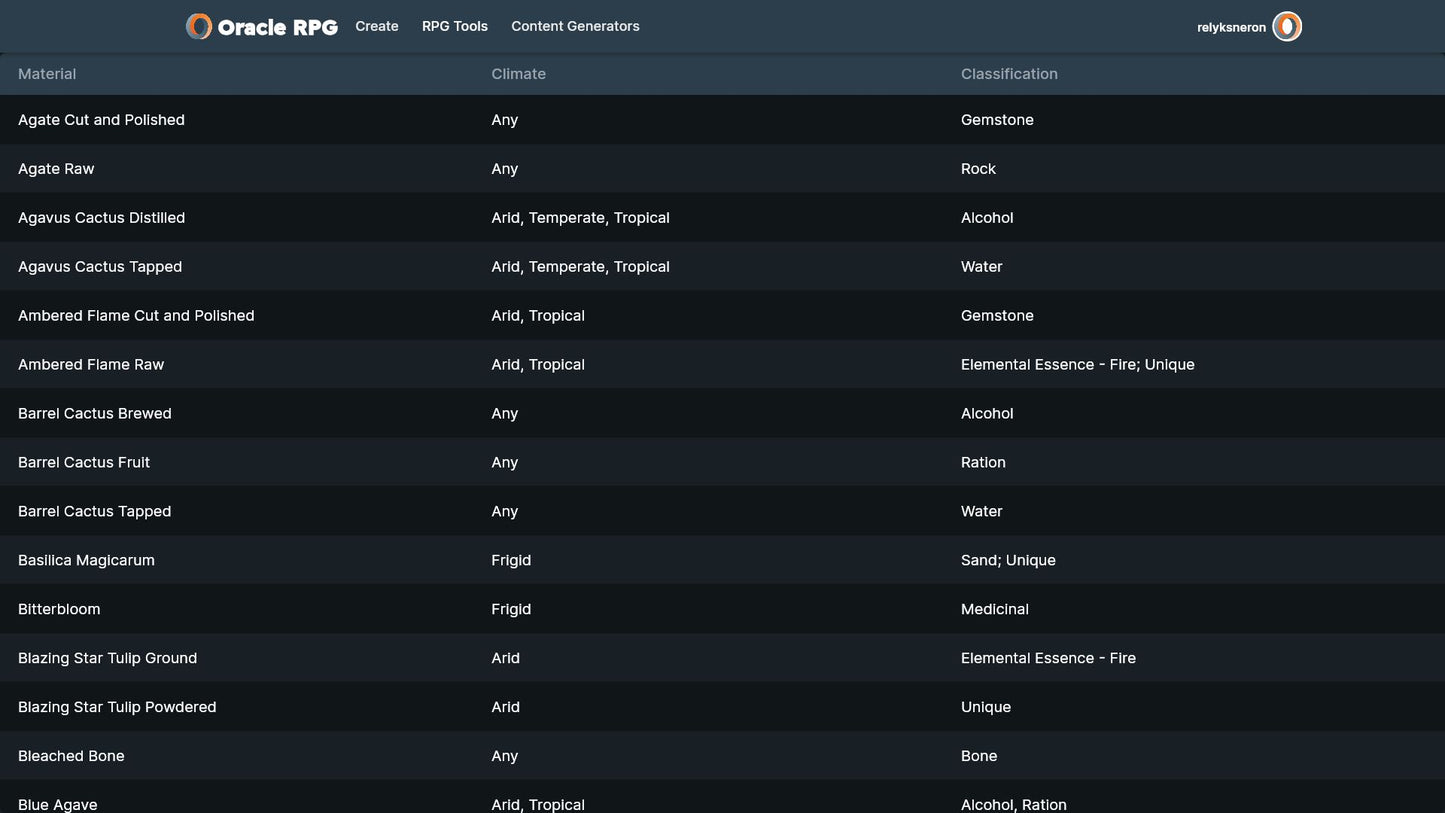Select the Ambered Flame Raw row
The image size is (1445, 813).
tap(91, 365)
